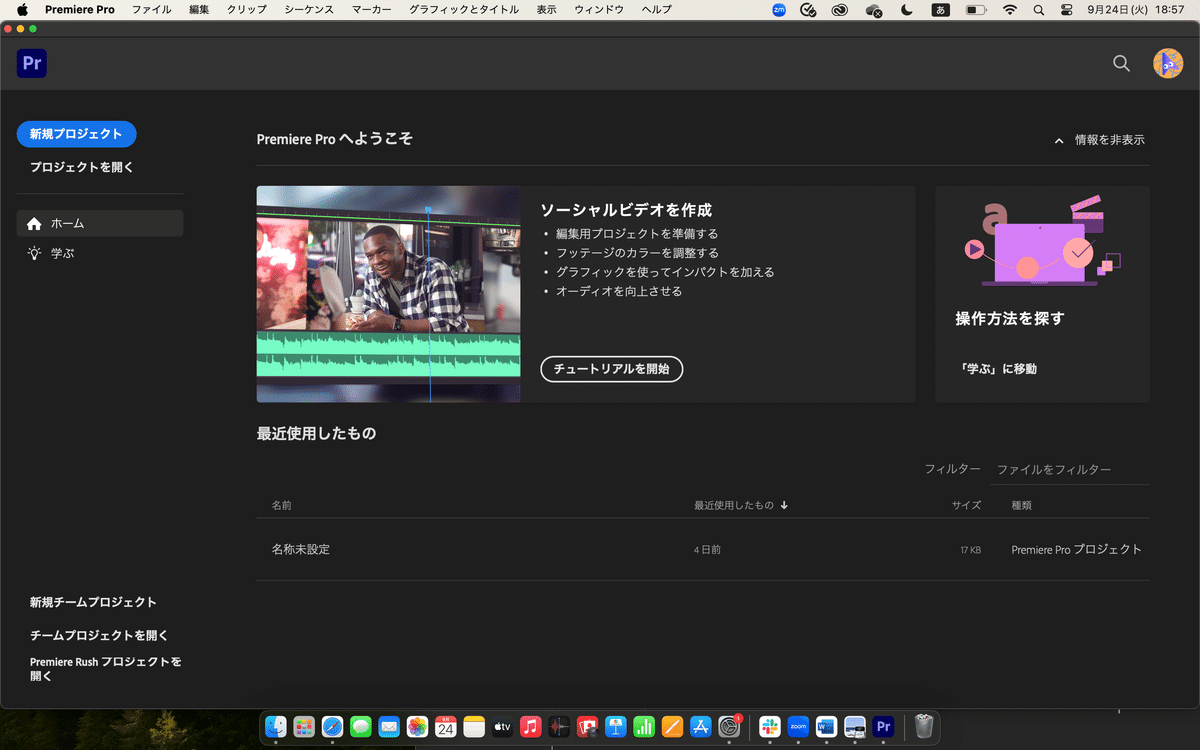Open Word from the Dock
The image size is (1200, 750).
pyautogui.click(x=826, y=727)
